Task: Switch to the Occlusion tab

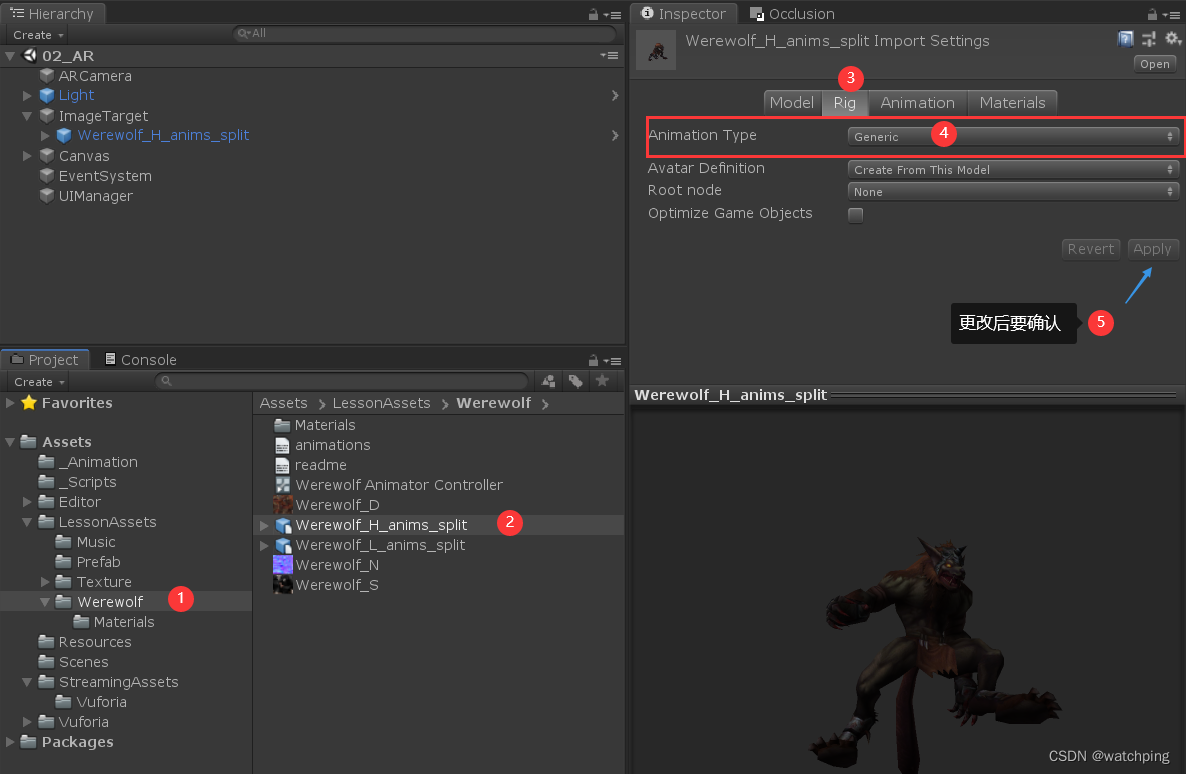Action: tap(793, 14)
